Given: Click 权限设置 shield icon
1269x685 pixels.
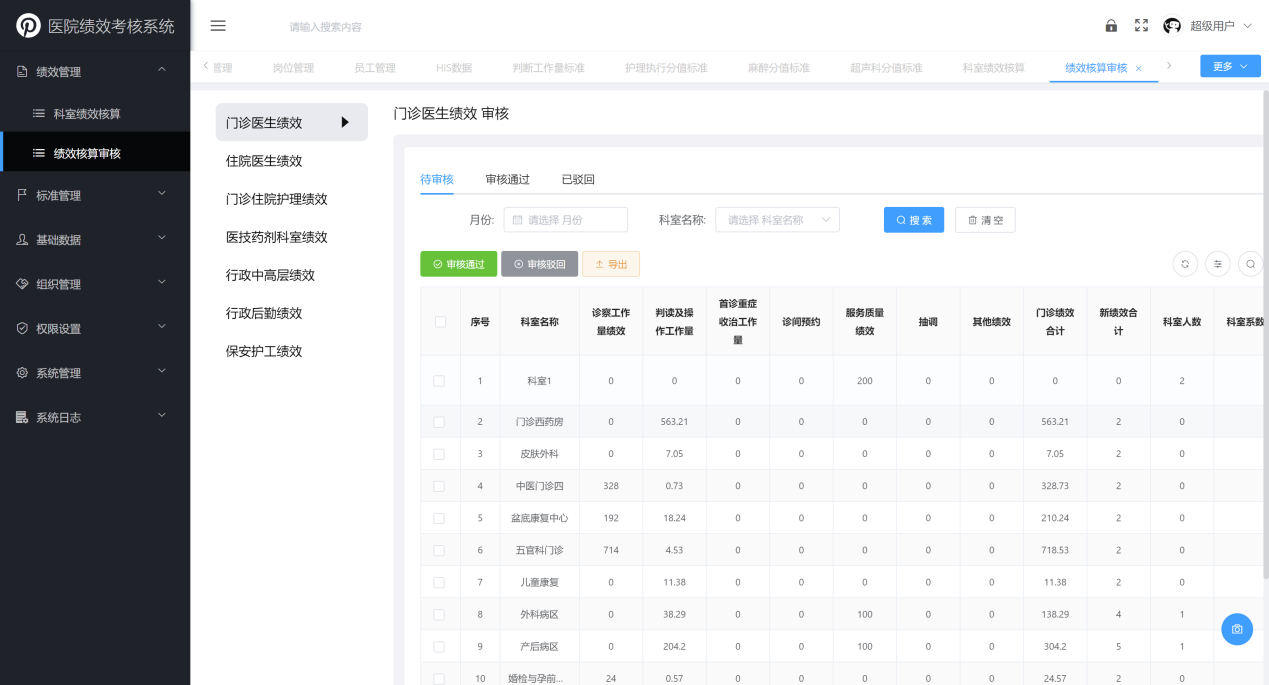Looking at the screenshot, I should [x=22, y=329].
